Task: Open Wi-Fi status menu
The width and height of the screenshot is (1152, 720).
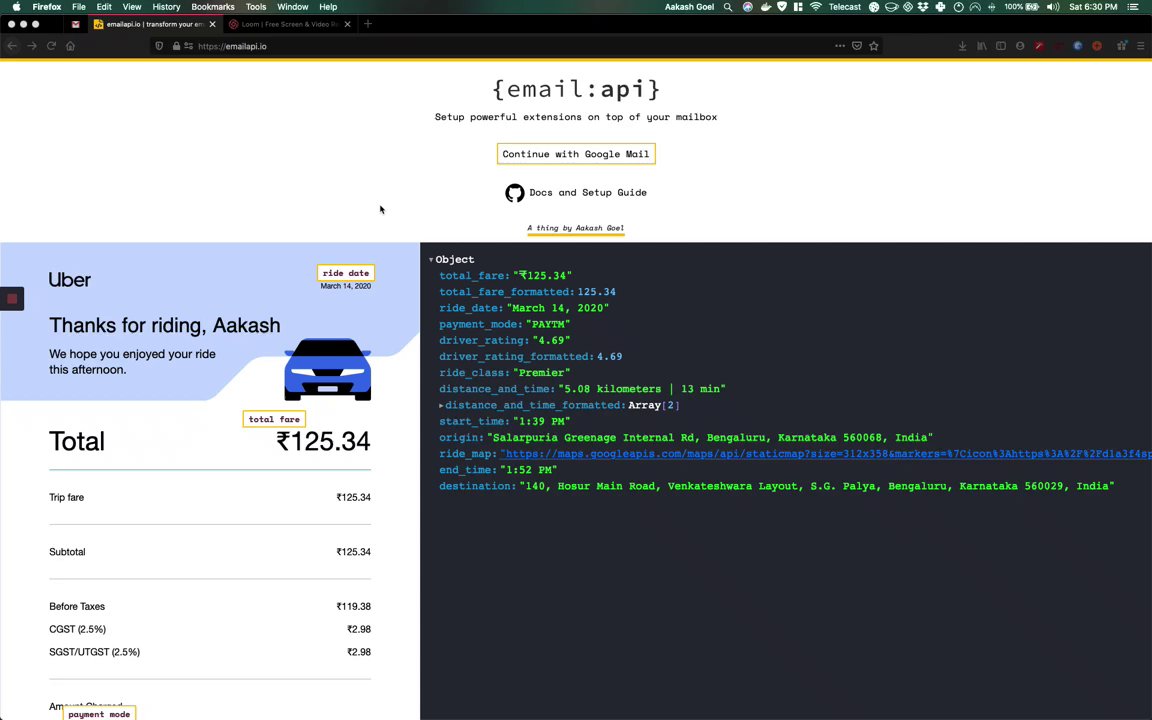Action: (x=816, y=7)
